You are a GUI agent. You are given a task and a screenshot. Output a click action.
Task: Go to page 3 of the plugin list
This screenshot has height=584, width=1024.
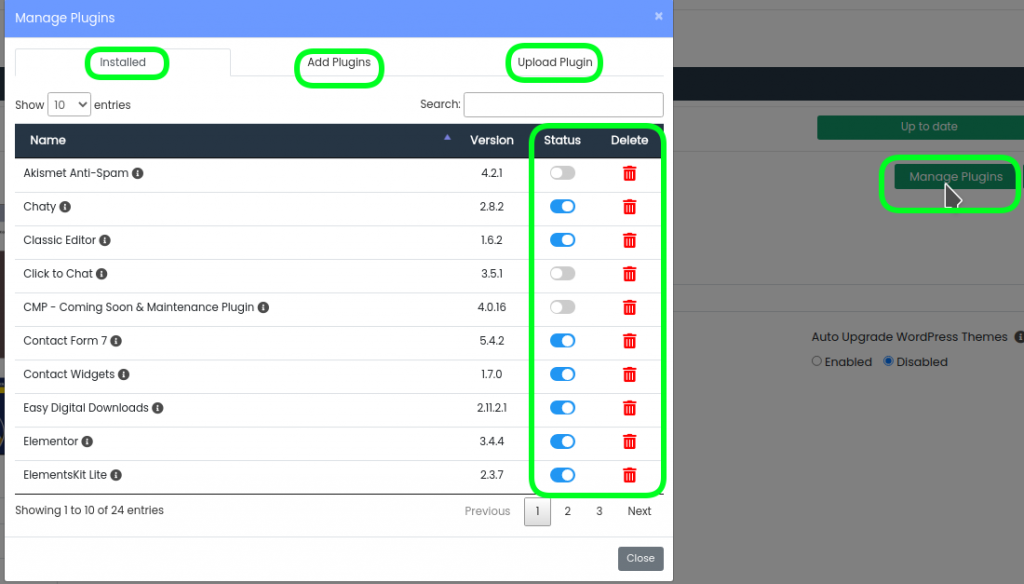pyautogui.click(x=597, y=511)
